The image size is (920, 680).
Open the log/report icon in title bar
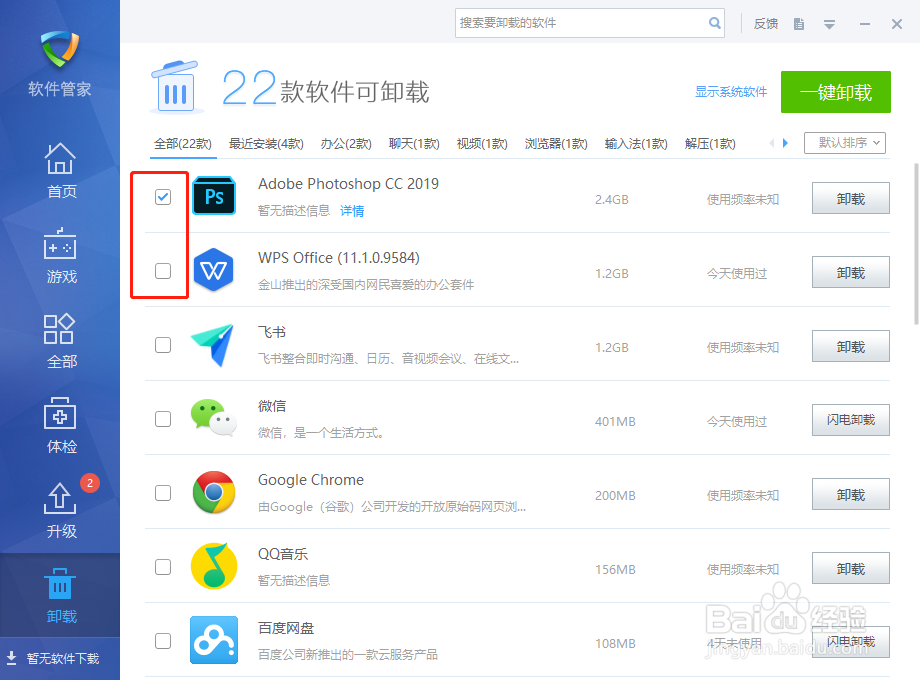coord(798,23)
